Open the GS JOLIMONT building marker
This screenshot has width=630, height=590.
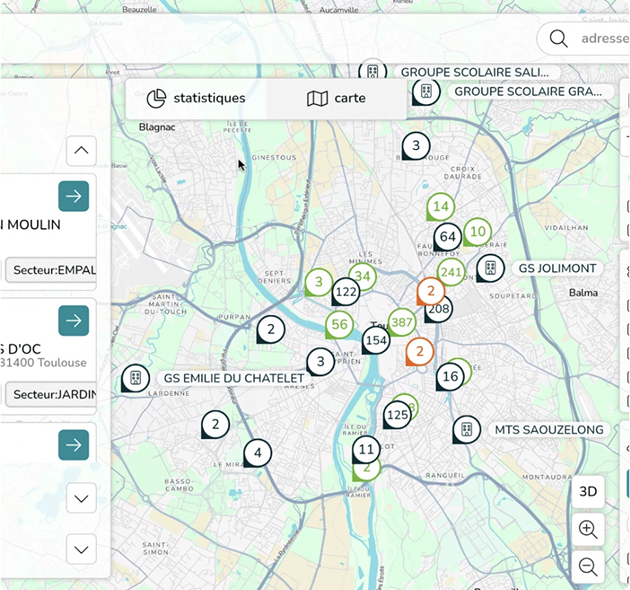(x=489, y=268)
